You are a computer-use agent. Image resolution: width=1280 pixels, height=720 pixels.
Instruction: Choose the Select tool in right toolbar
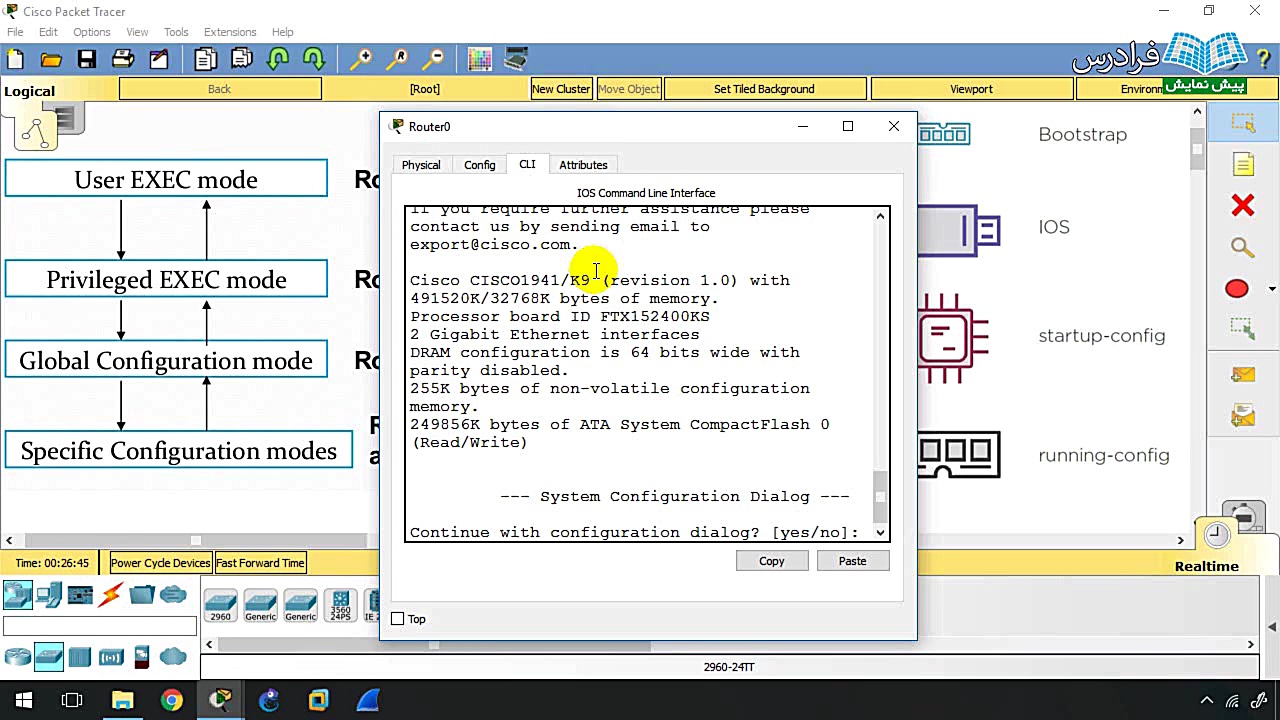tap(1243, 123)
